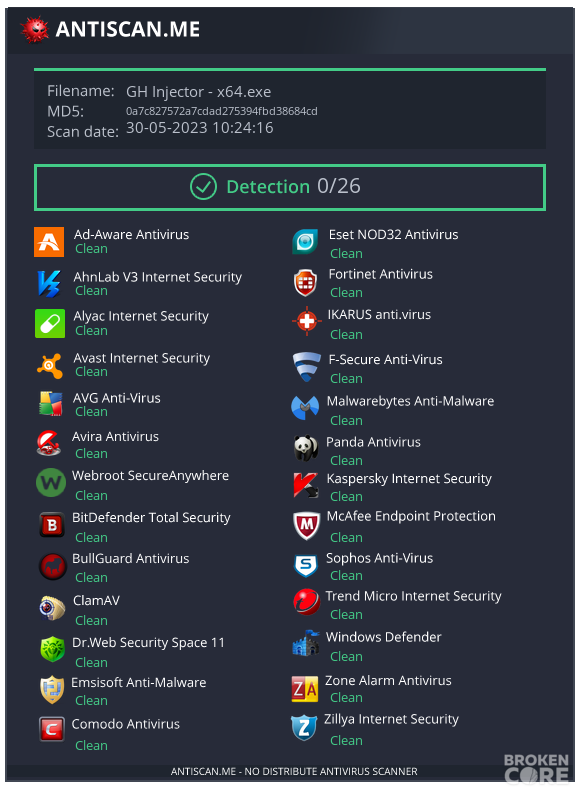Click the McAfee Endpoint Protection name

[x=411, y=516]
